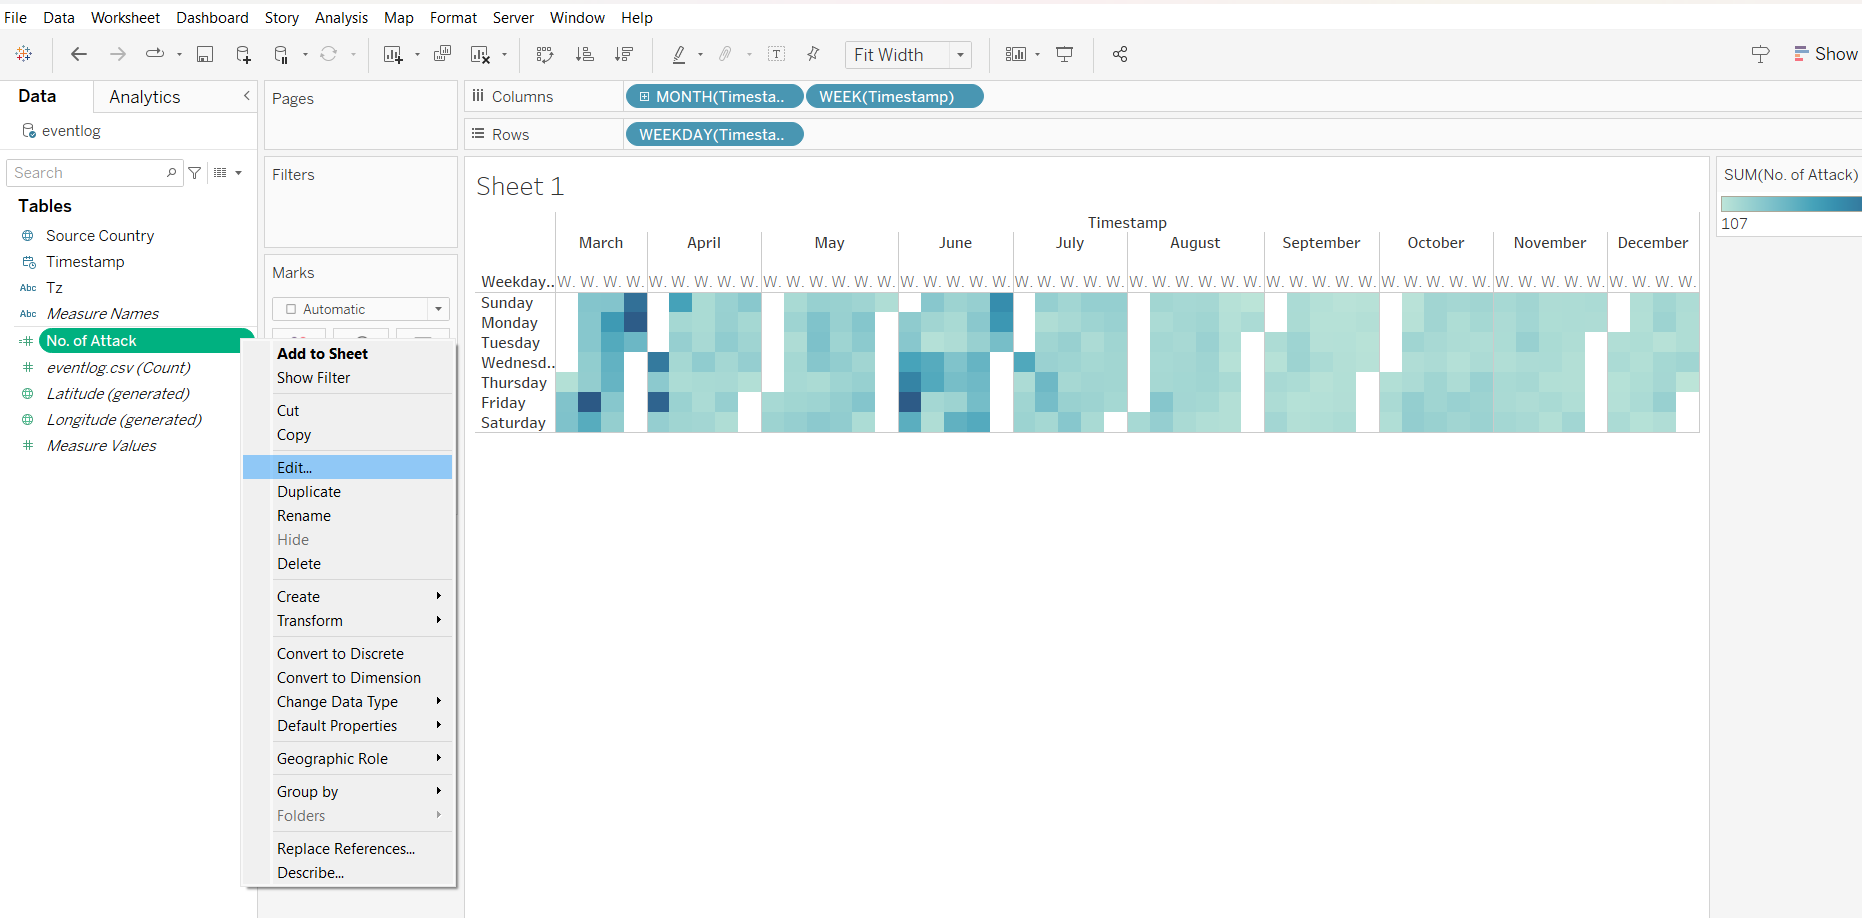Click the Duplicate worksheet icon
Viewport: 1862px width, 918px height.
tap(442, 55)
